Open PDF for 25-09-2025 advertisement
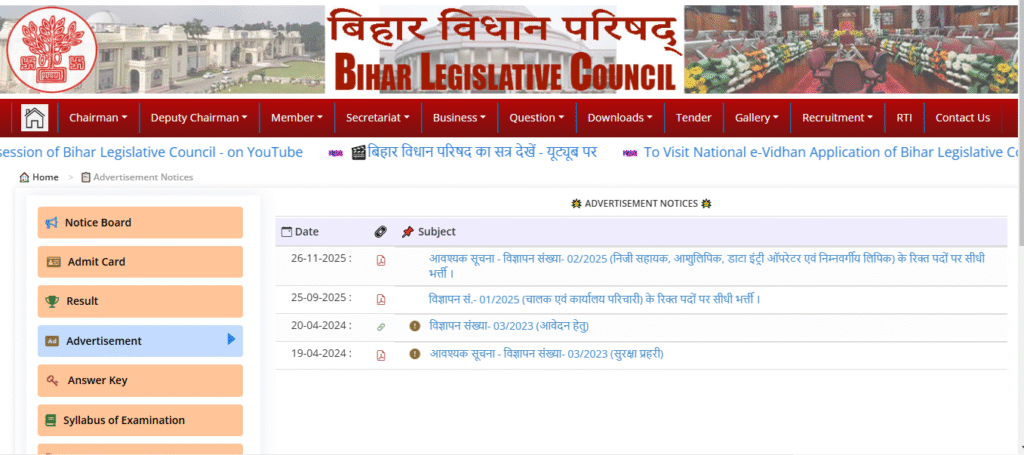1024x455 pixels. point(381,300)
